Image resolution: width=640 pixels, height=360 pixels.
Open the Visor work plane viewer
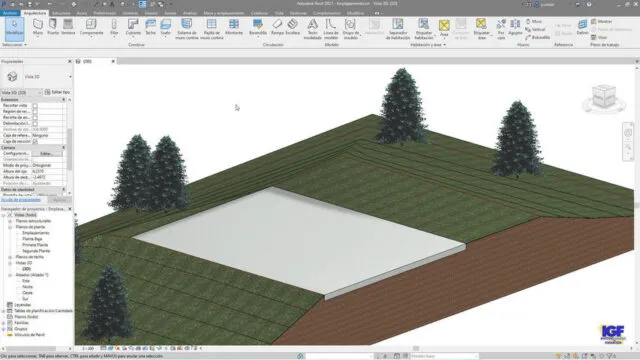(599, 37)
